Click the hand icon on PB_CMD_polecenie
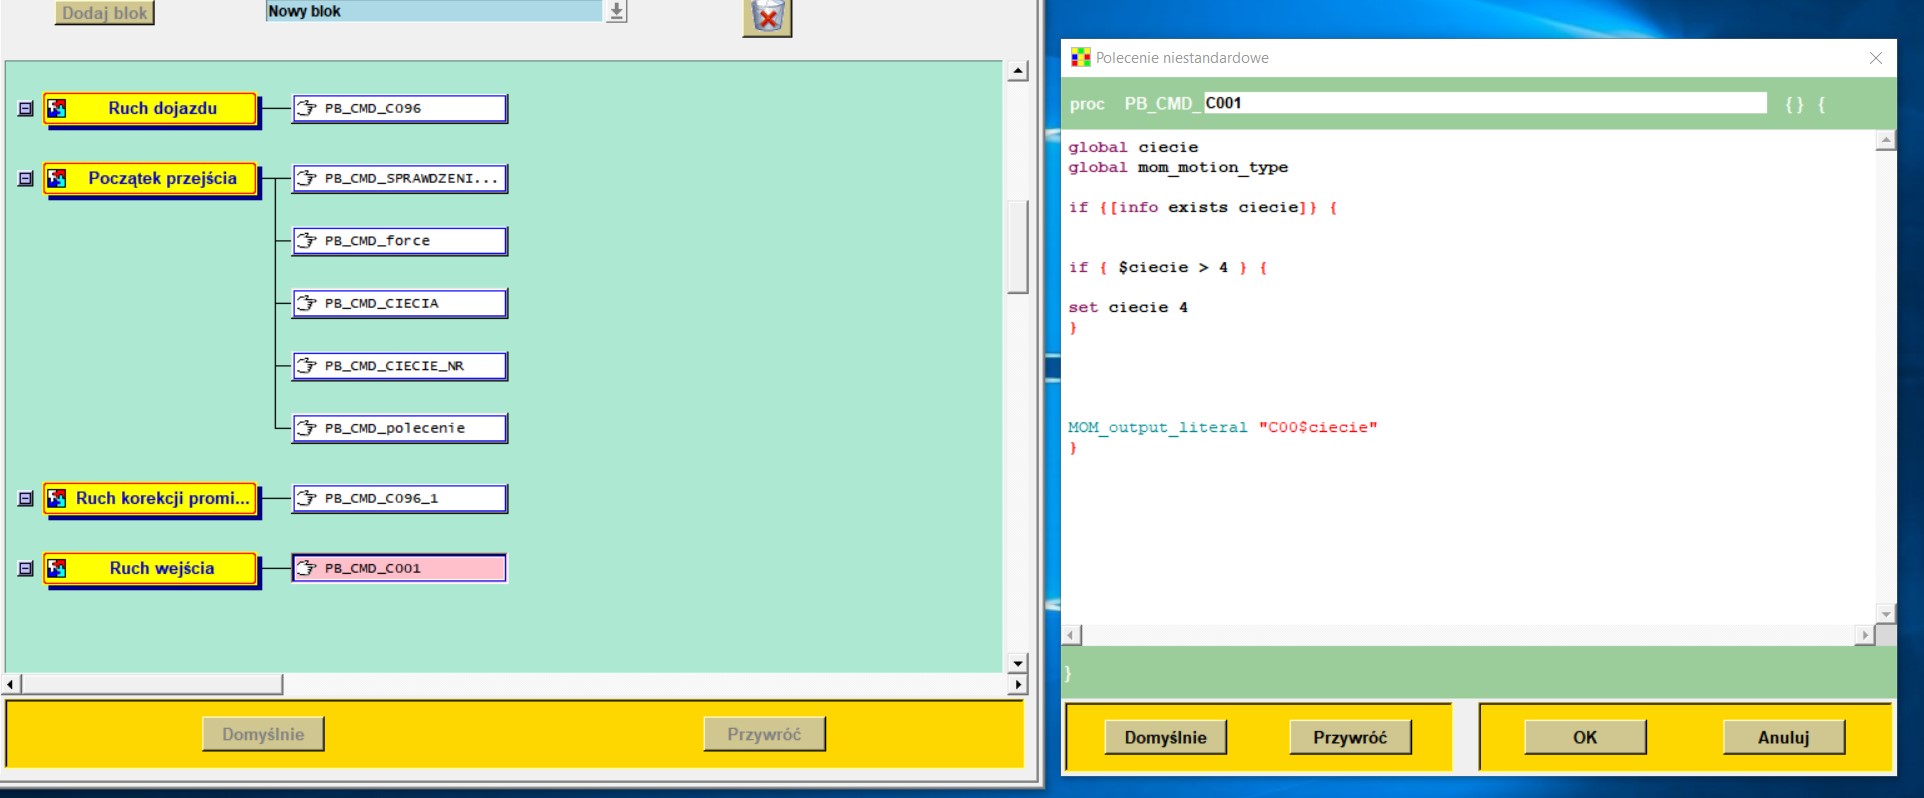This screenshot has height=798, width=1924. (x=307, y=428)
